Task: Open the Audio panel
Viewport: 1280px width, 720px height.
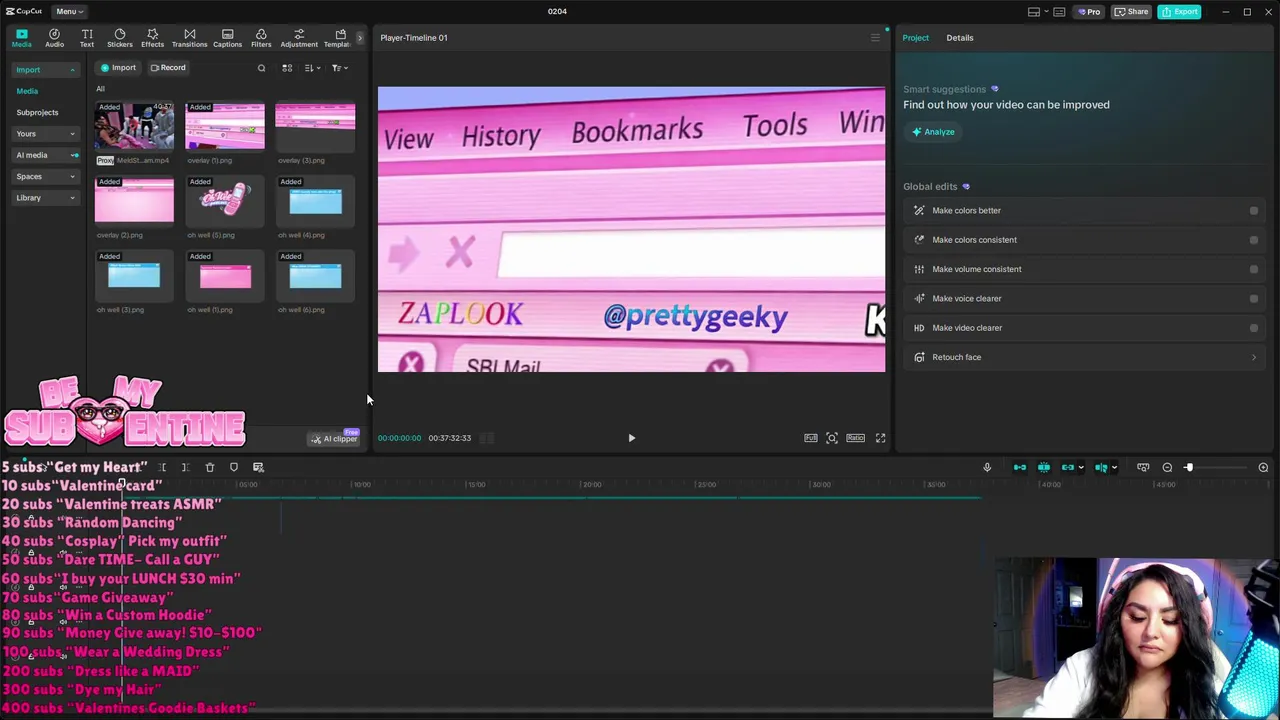Action: click(x=54, y=38)
